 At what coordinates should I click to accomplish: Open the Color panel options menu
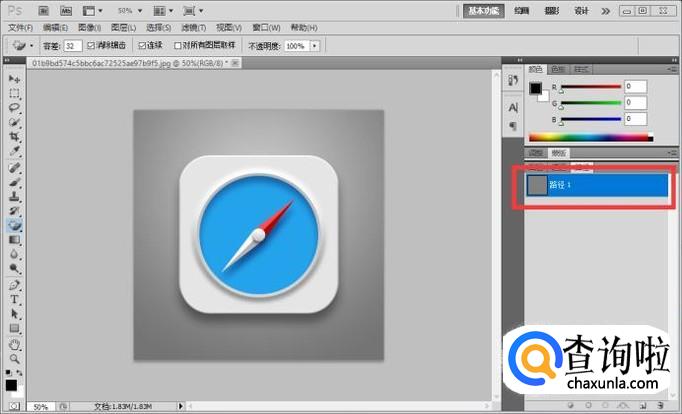point(672,69)
